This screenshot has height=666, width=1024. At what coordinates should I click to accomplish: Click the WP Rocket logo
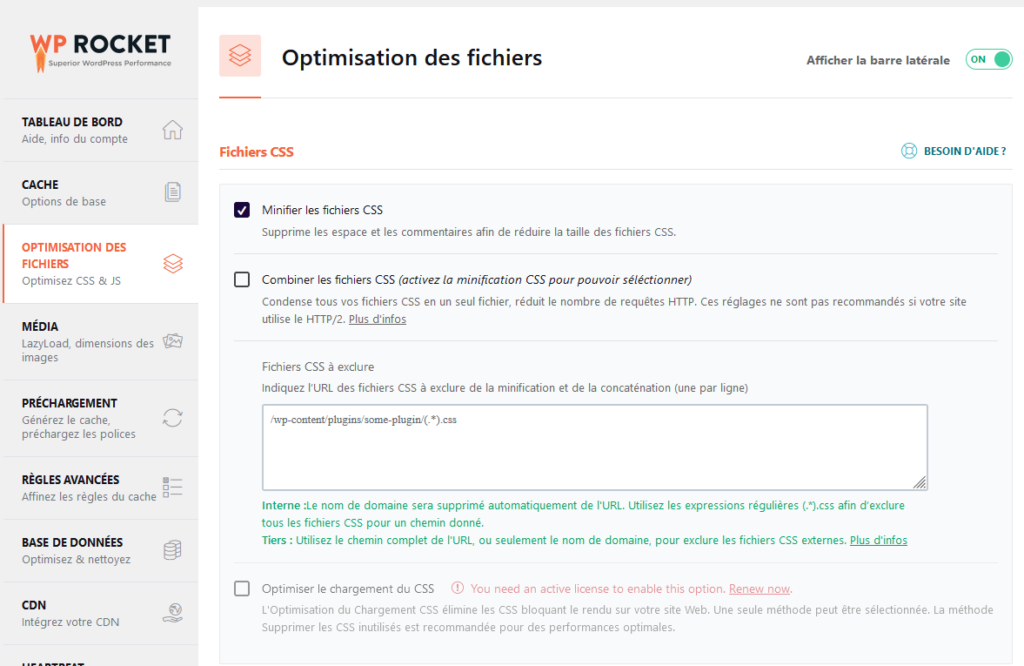coord(101,52)
